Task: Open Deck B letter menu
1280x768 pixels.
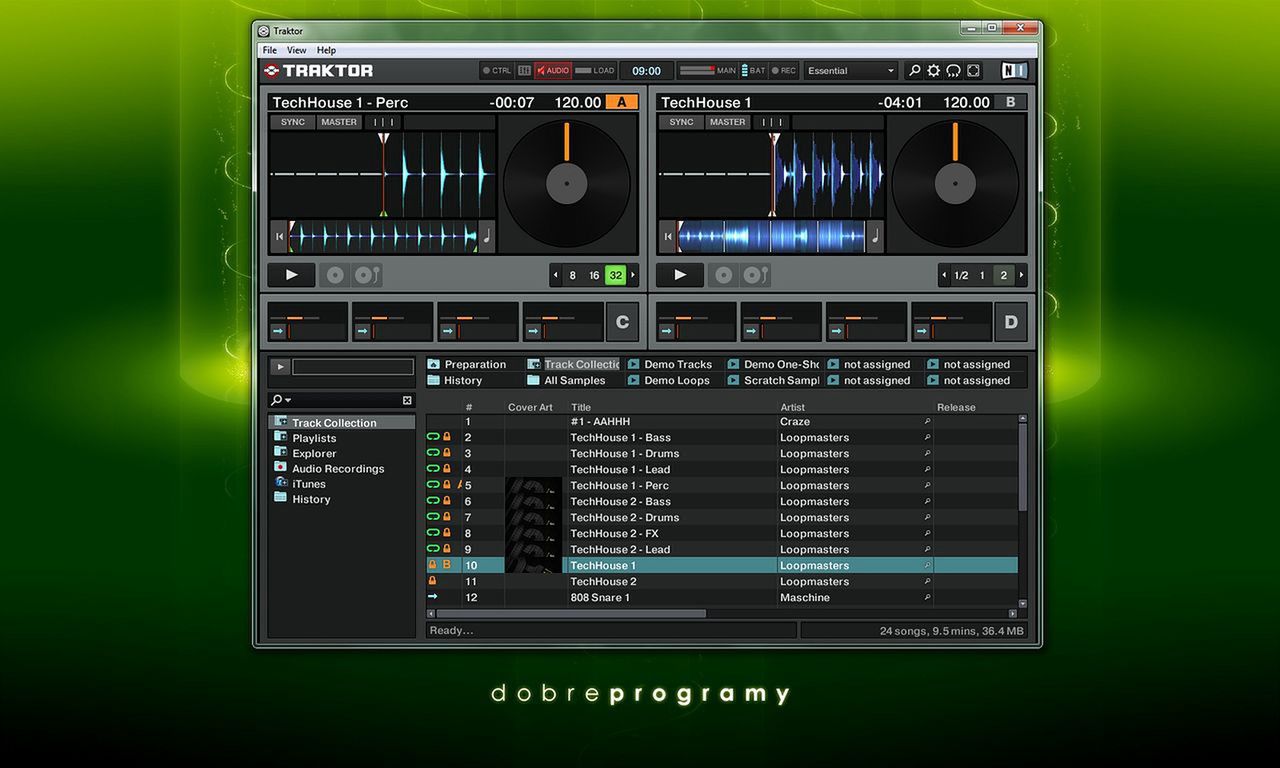Action: (x=1010, y=102)
